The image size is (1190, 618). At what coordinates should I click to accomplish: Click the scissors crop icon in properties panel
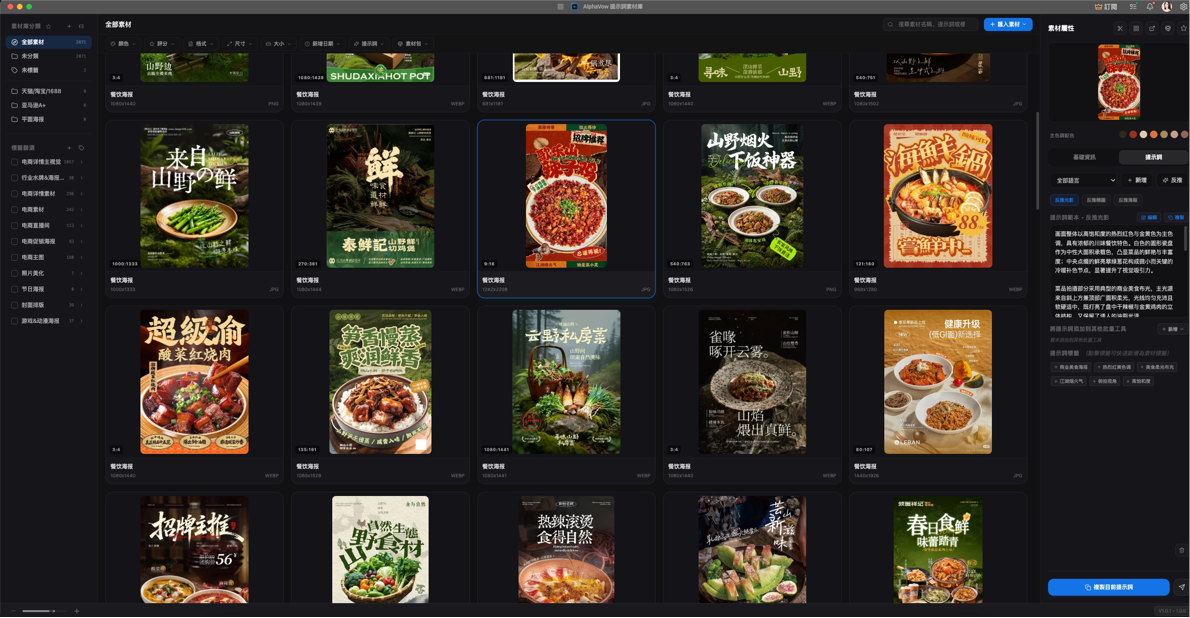pyautogui.click(x=1120, y=28)
